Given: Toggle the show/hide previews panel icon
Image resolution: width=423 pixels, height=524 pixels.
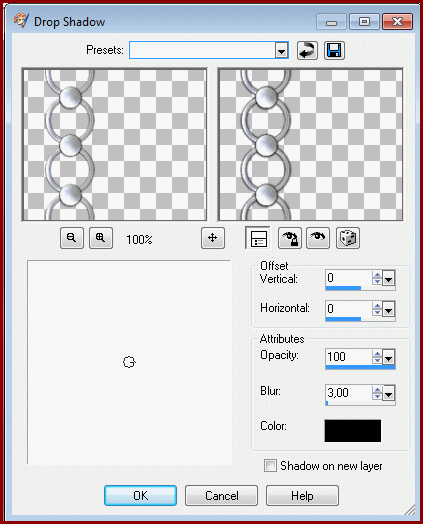Looking at the screenshot, I should tap(258, 238).
